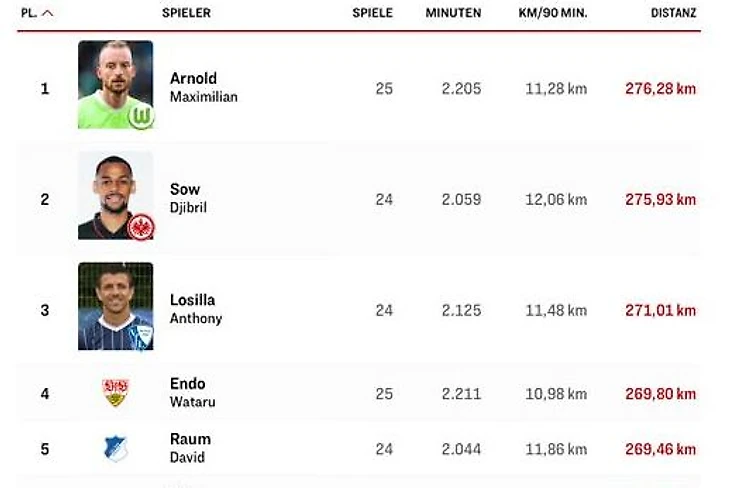Open Endo Wataru player link
Viewport: 730px width, 488px height.
pyautogui.click(x=192, y=393)
